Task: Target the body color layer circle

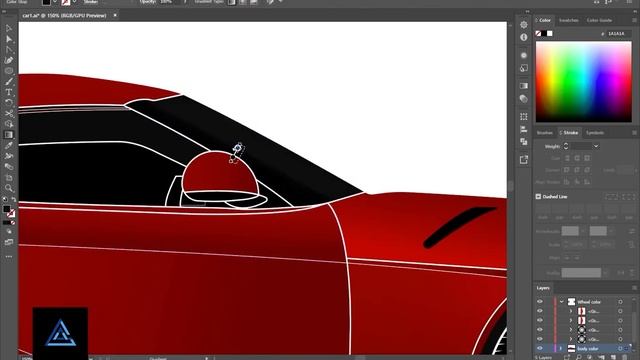Action: tap(620, 349)
